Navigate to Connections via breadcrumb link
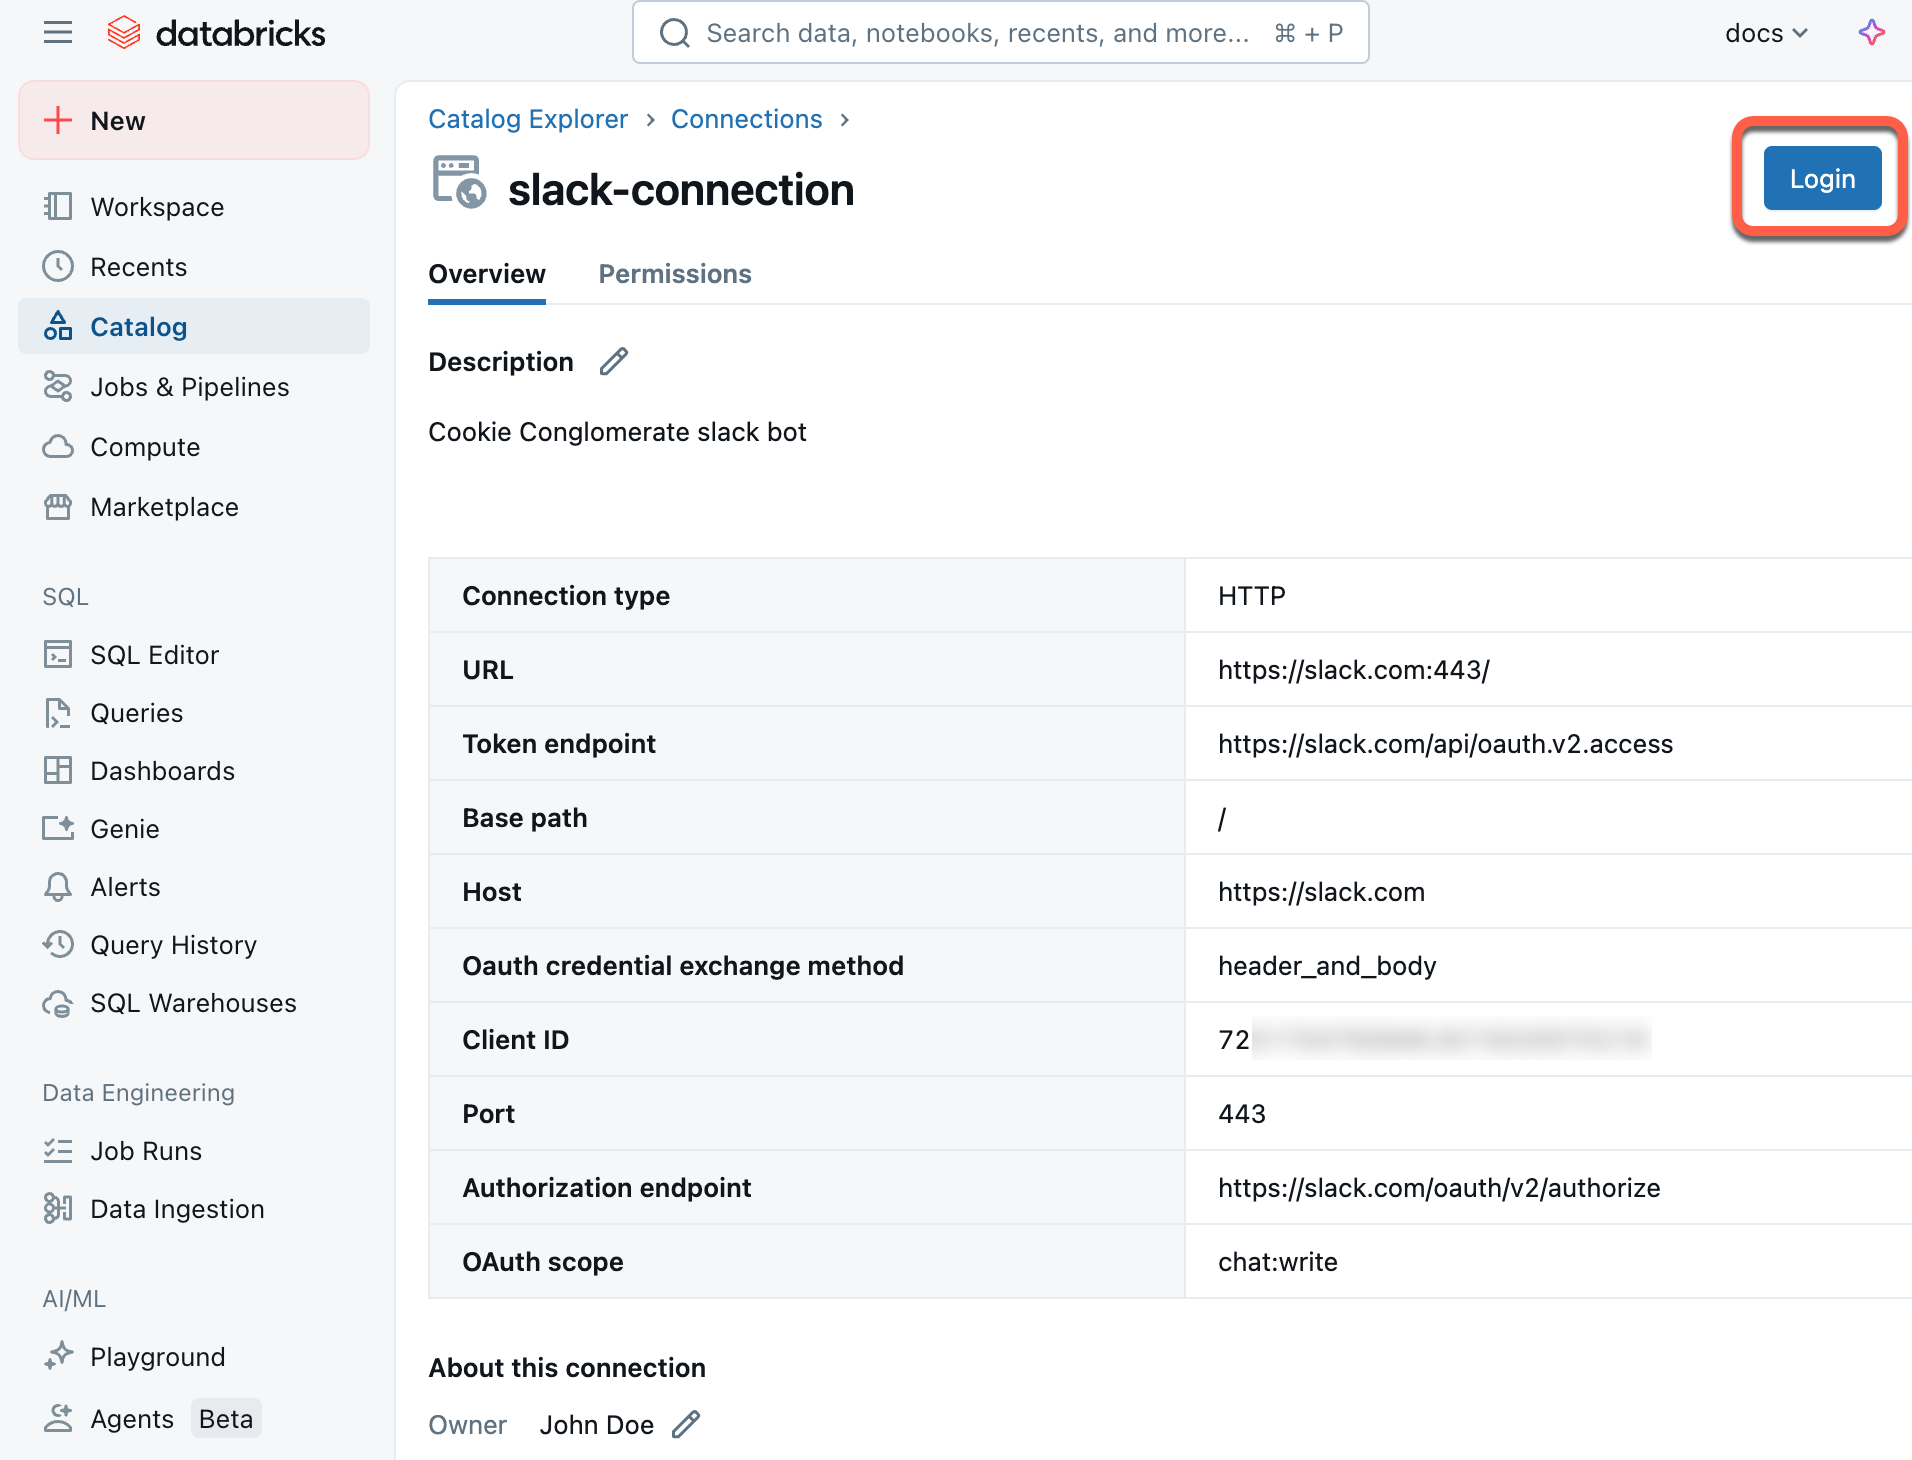Image resolution: width=1912 pixels, height=1460 pixels. click(x=747, y=119)
